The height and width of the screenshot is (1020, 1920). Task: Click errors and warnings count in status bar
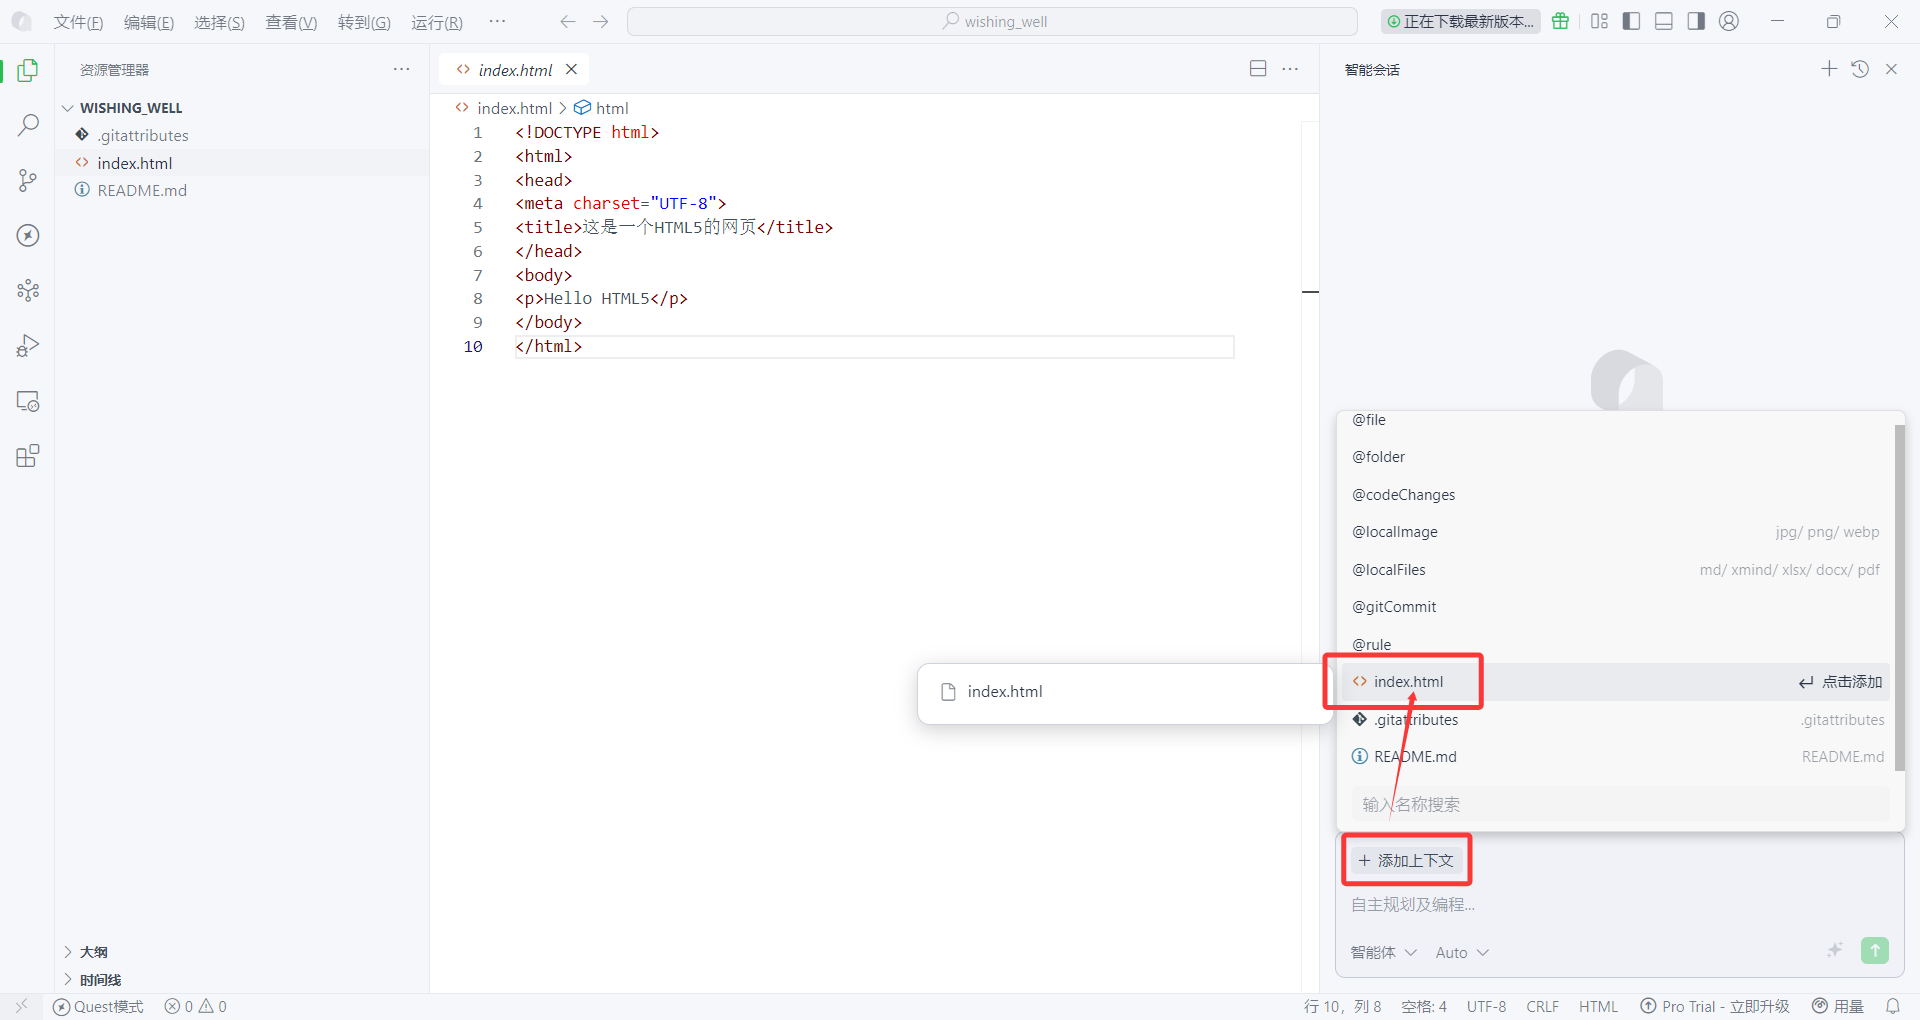196,1006
